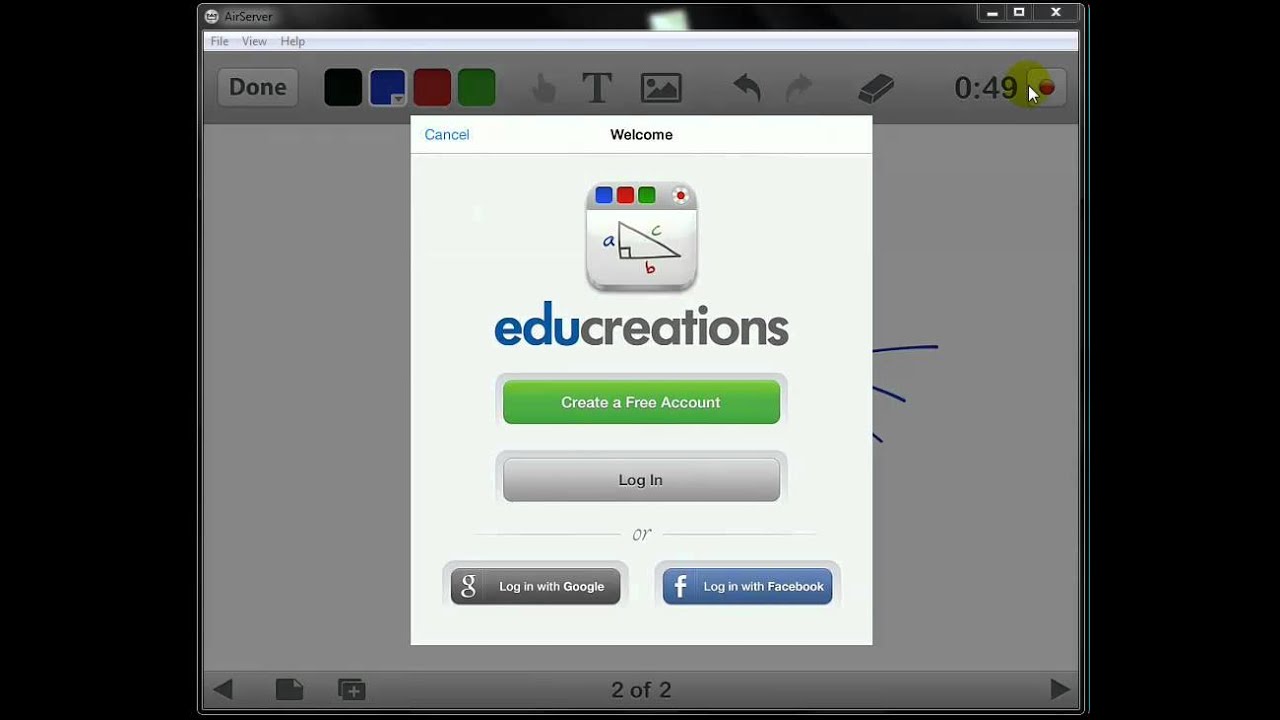This screenshot has width=1280, height=720.
Task: Select the red ink color
Action: tap(432, 88)
